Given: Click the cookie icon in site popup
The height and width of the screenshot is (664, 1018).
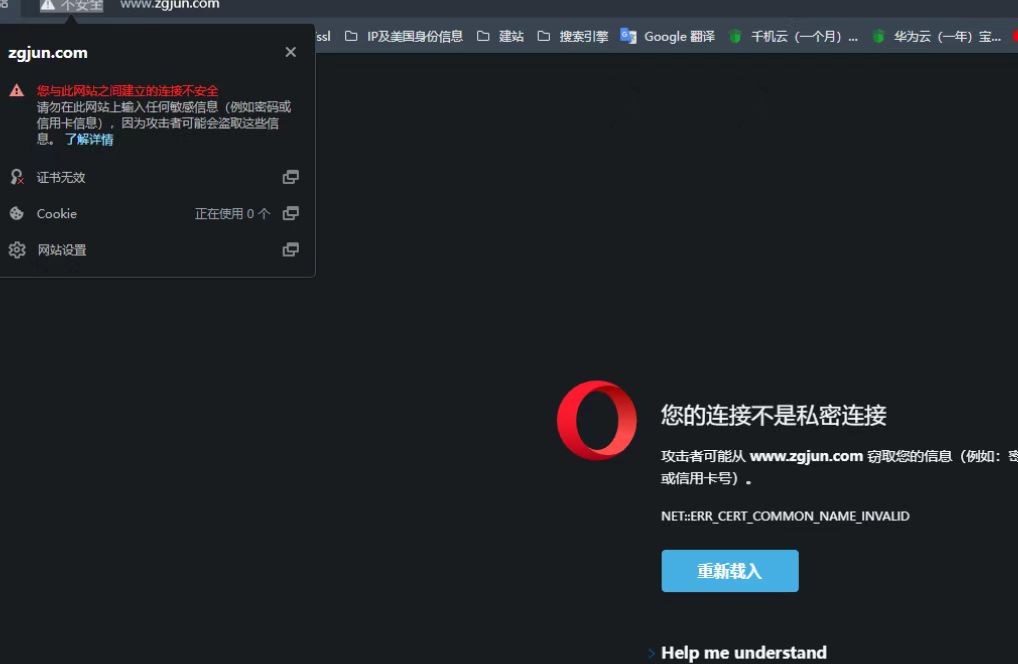Looking at the screenshot, I should click(x=17, y=213).
